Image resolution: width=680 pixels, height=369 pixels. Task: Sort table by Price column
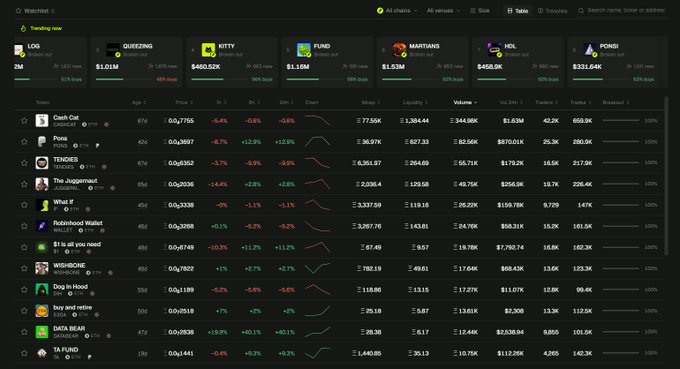184,102
